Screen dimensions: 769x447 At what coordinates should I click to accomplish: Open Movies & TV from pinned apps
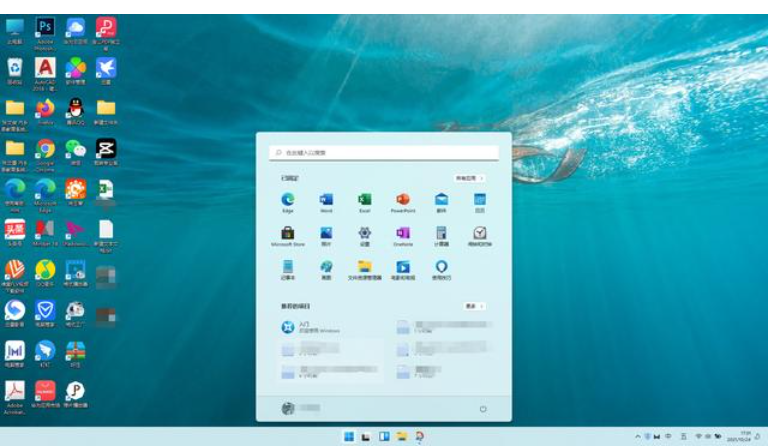403,269
